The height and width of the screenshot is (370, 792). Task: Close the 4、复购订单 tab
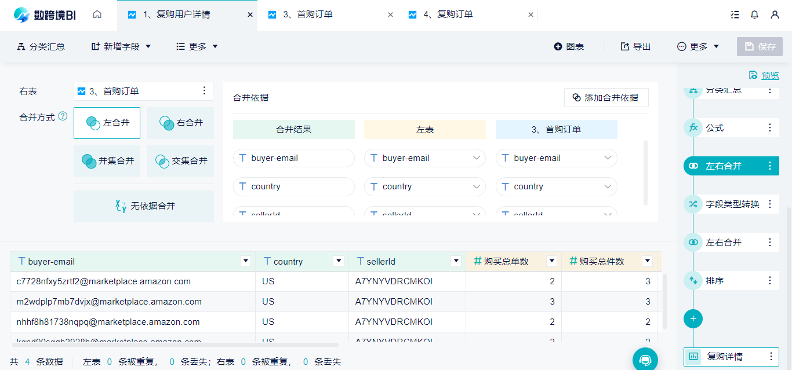click(x=530, y=15)
